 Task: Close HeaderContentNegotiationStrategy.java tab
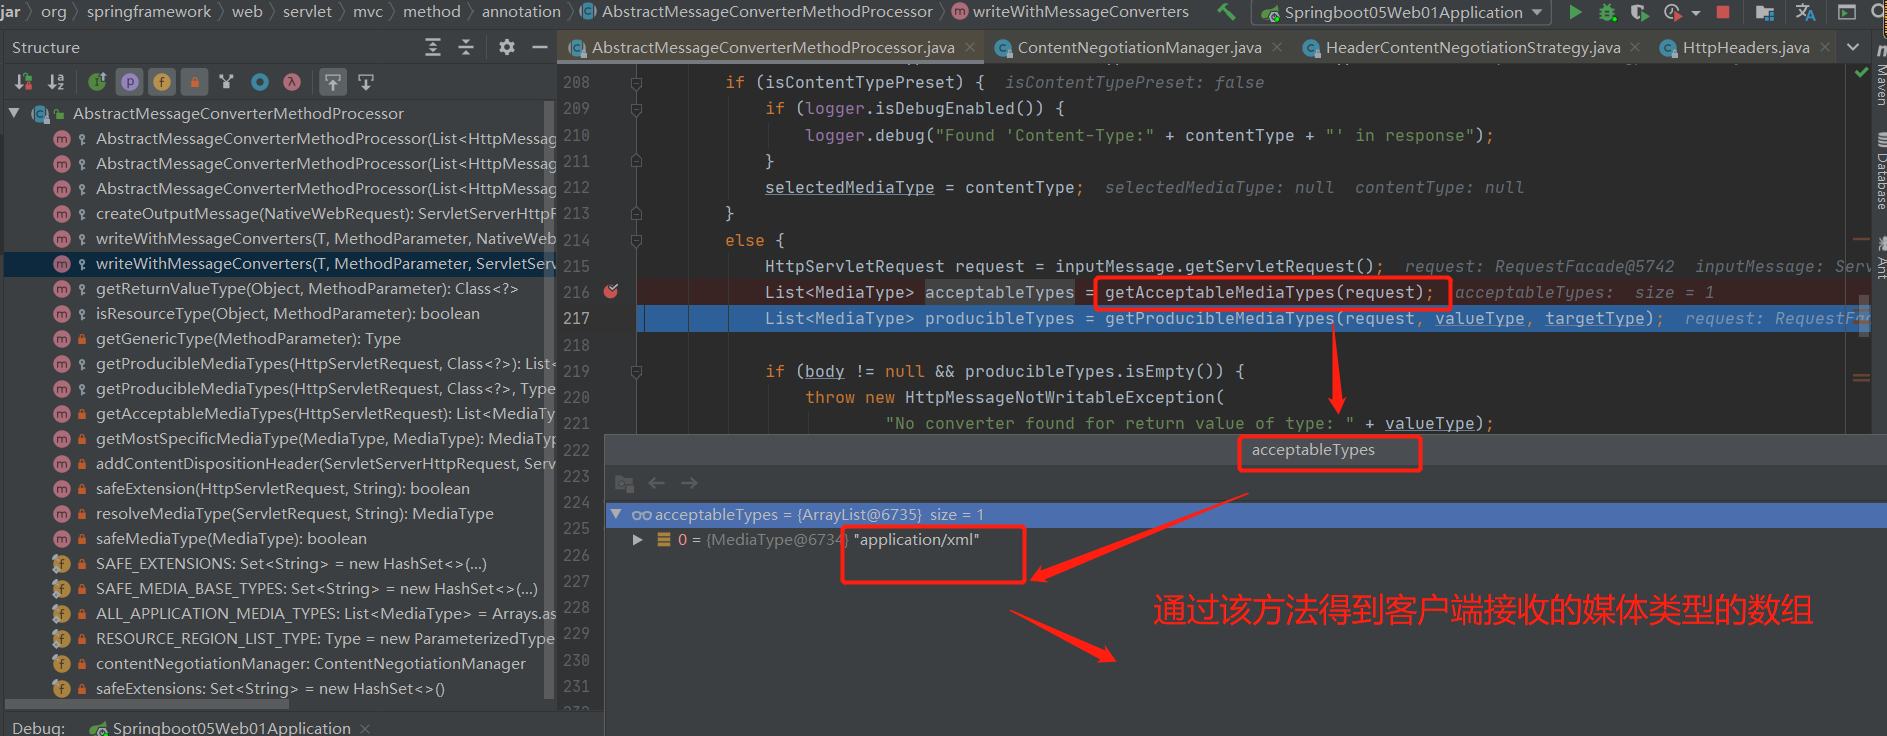pos(1635,47)
